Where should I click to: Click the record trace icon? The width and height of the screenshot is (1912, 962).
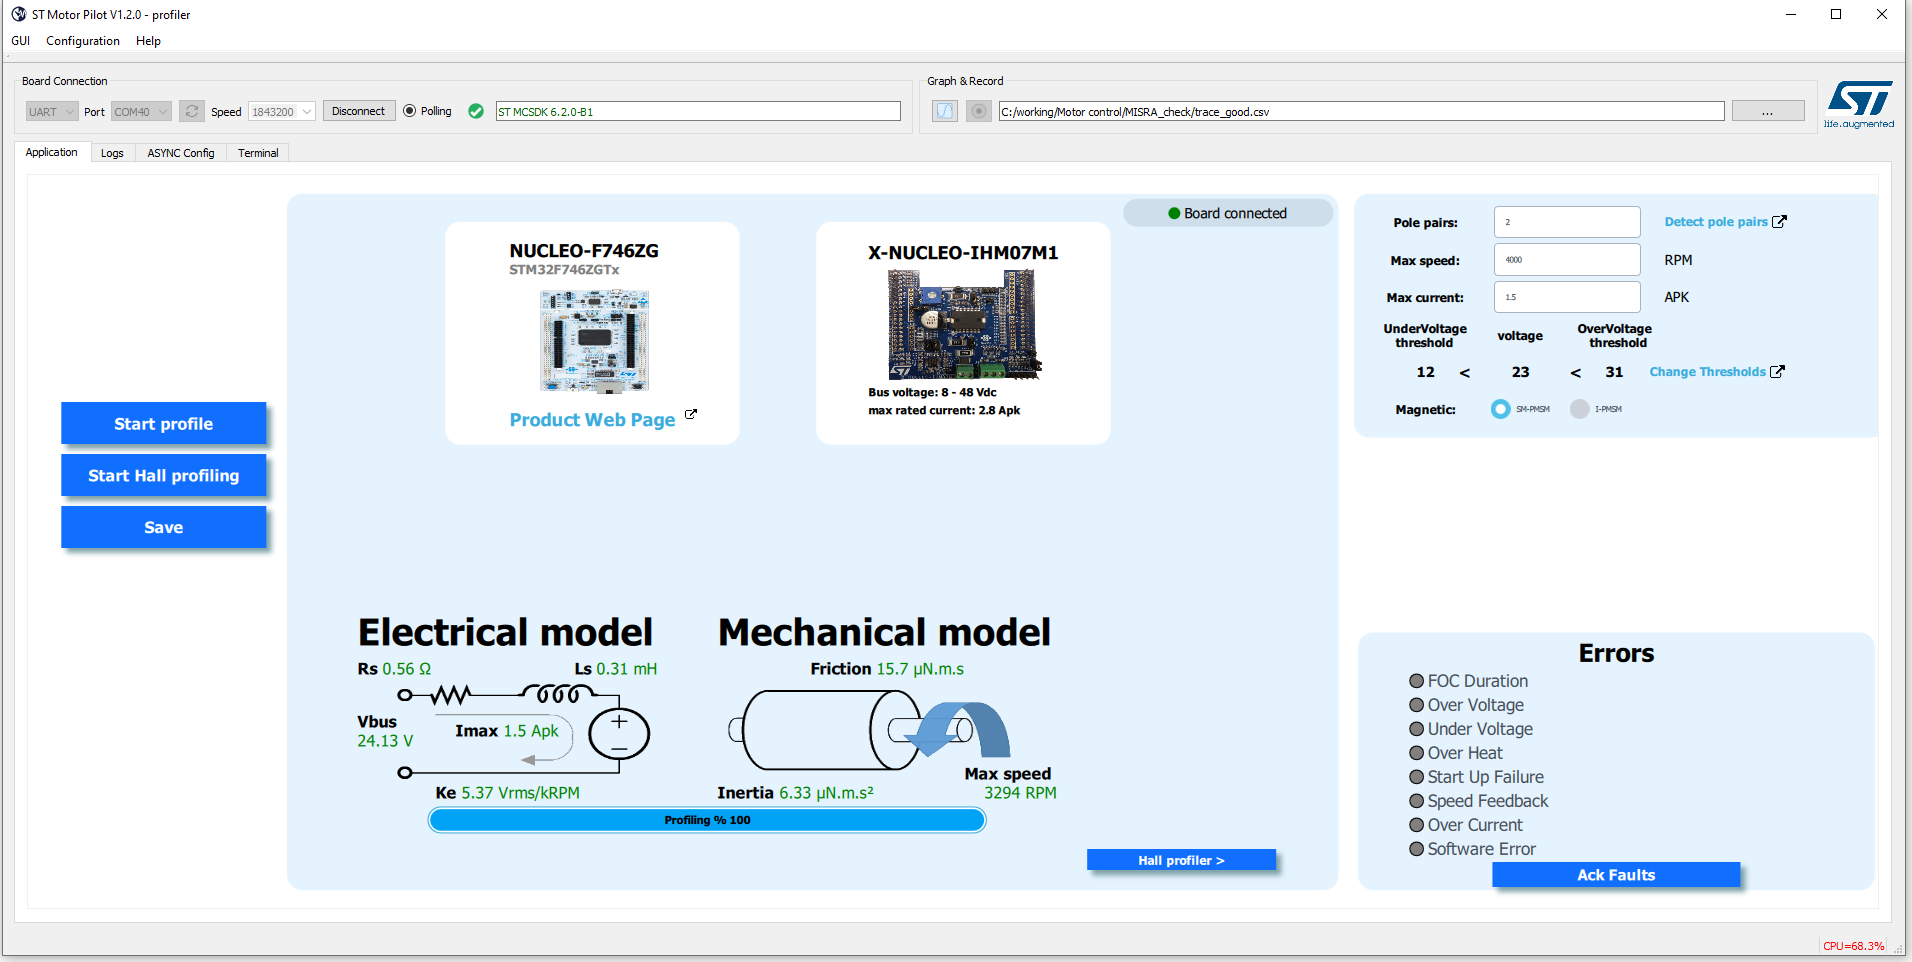(x=979, y=111)
